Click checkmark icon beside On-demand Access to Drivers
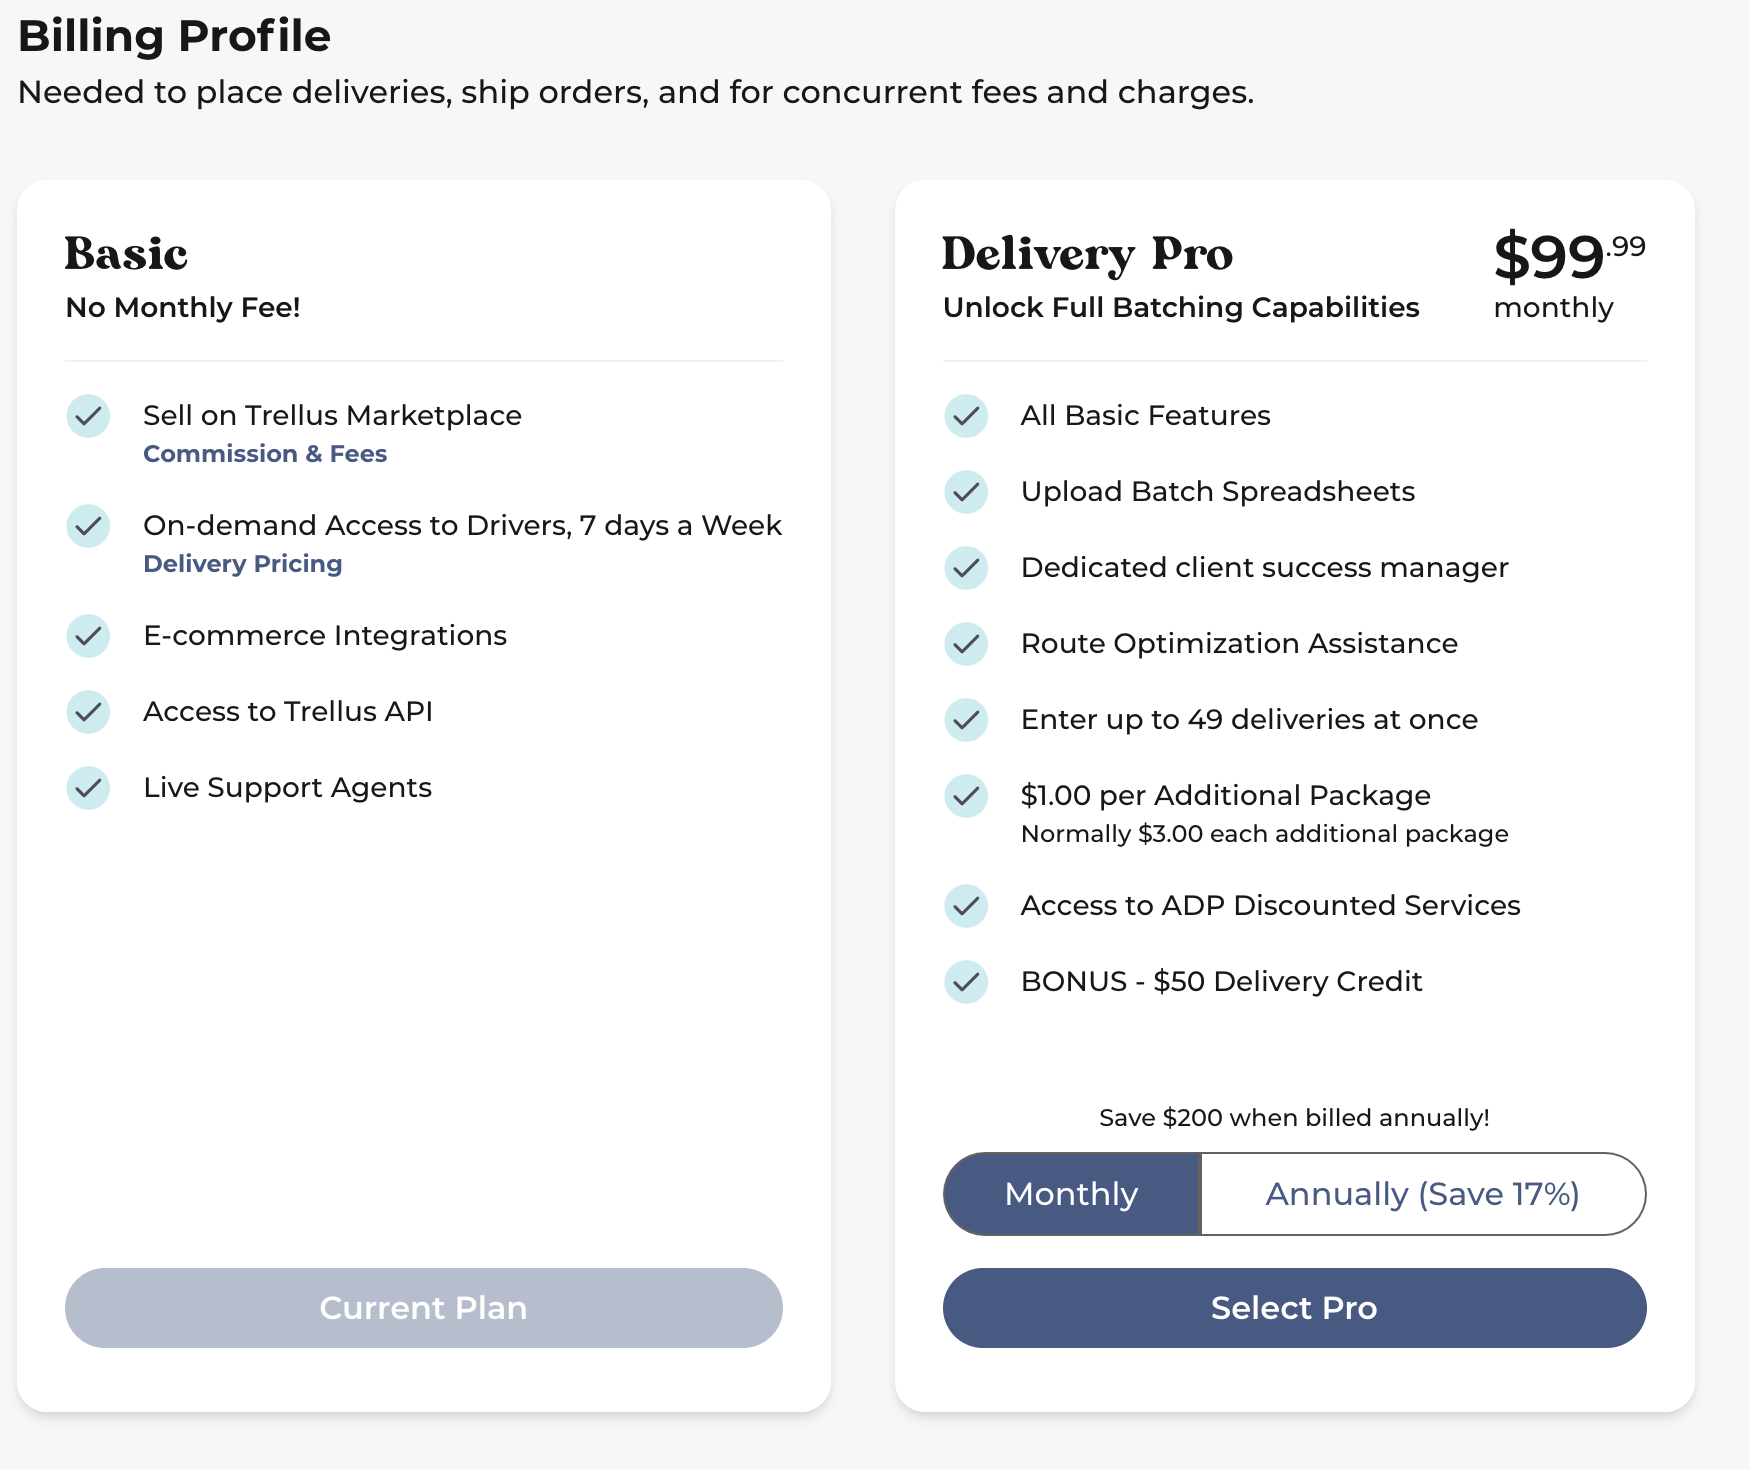 pyautogui.click(x=88, y=526)
